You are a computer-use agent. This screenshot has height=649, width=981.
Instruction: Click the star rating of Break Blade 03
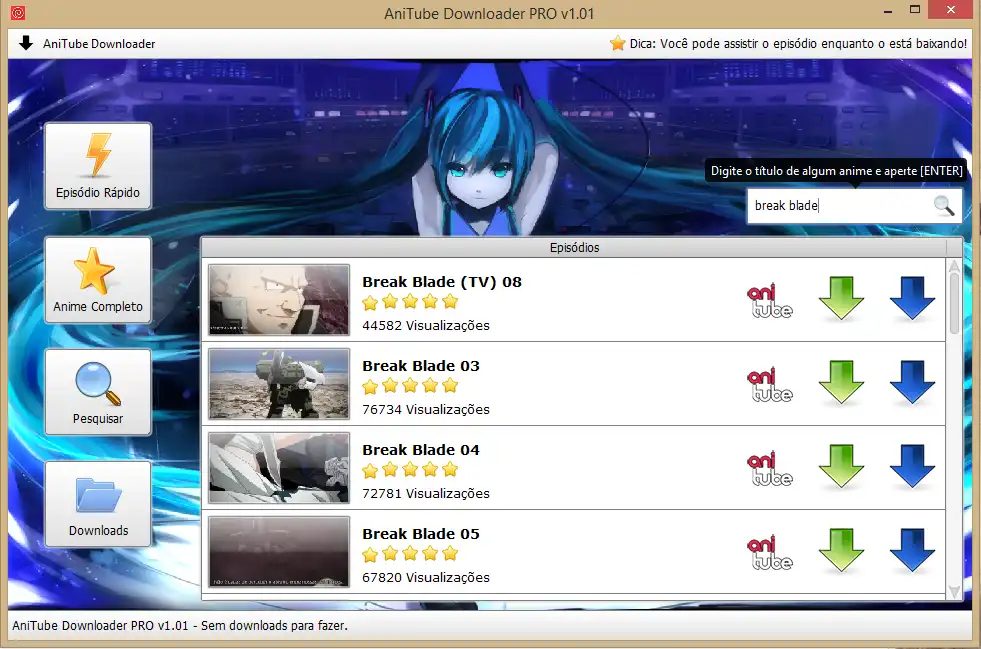410,386
